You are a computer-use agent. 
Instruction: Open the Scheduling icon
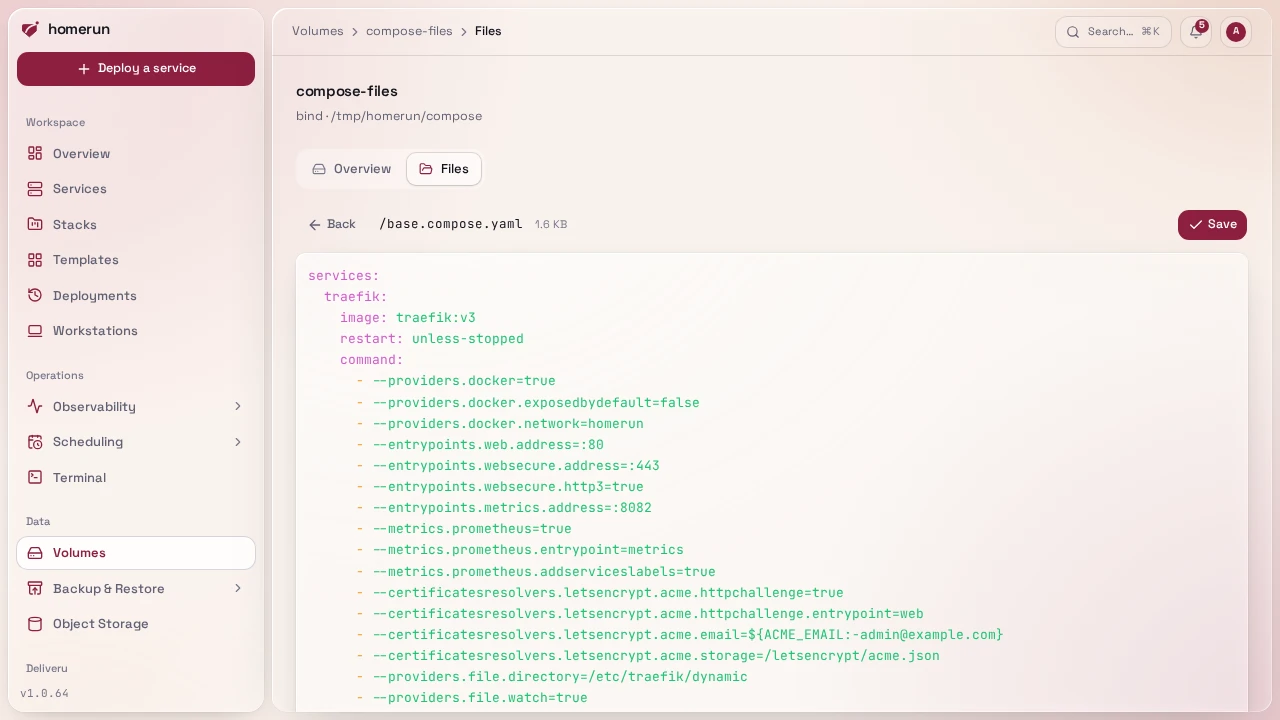(35, 442)
